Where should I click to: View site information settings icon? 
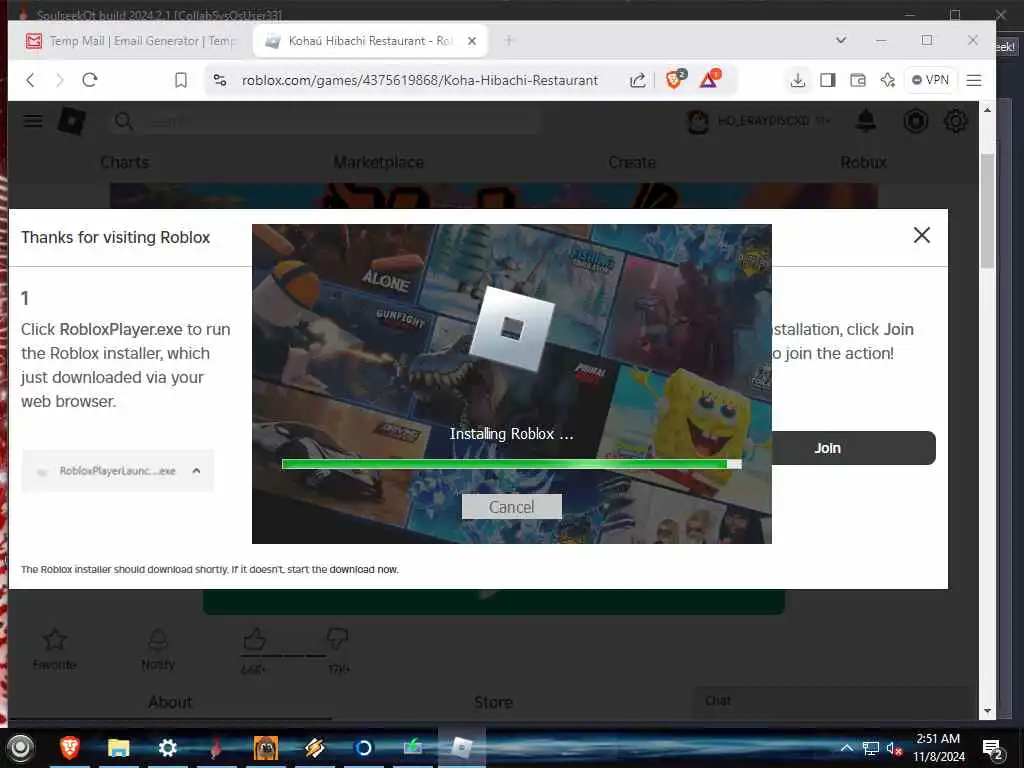[220, 80]
